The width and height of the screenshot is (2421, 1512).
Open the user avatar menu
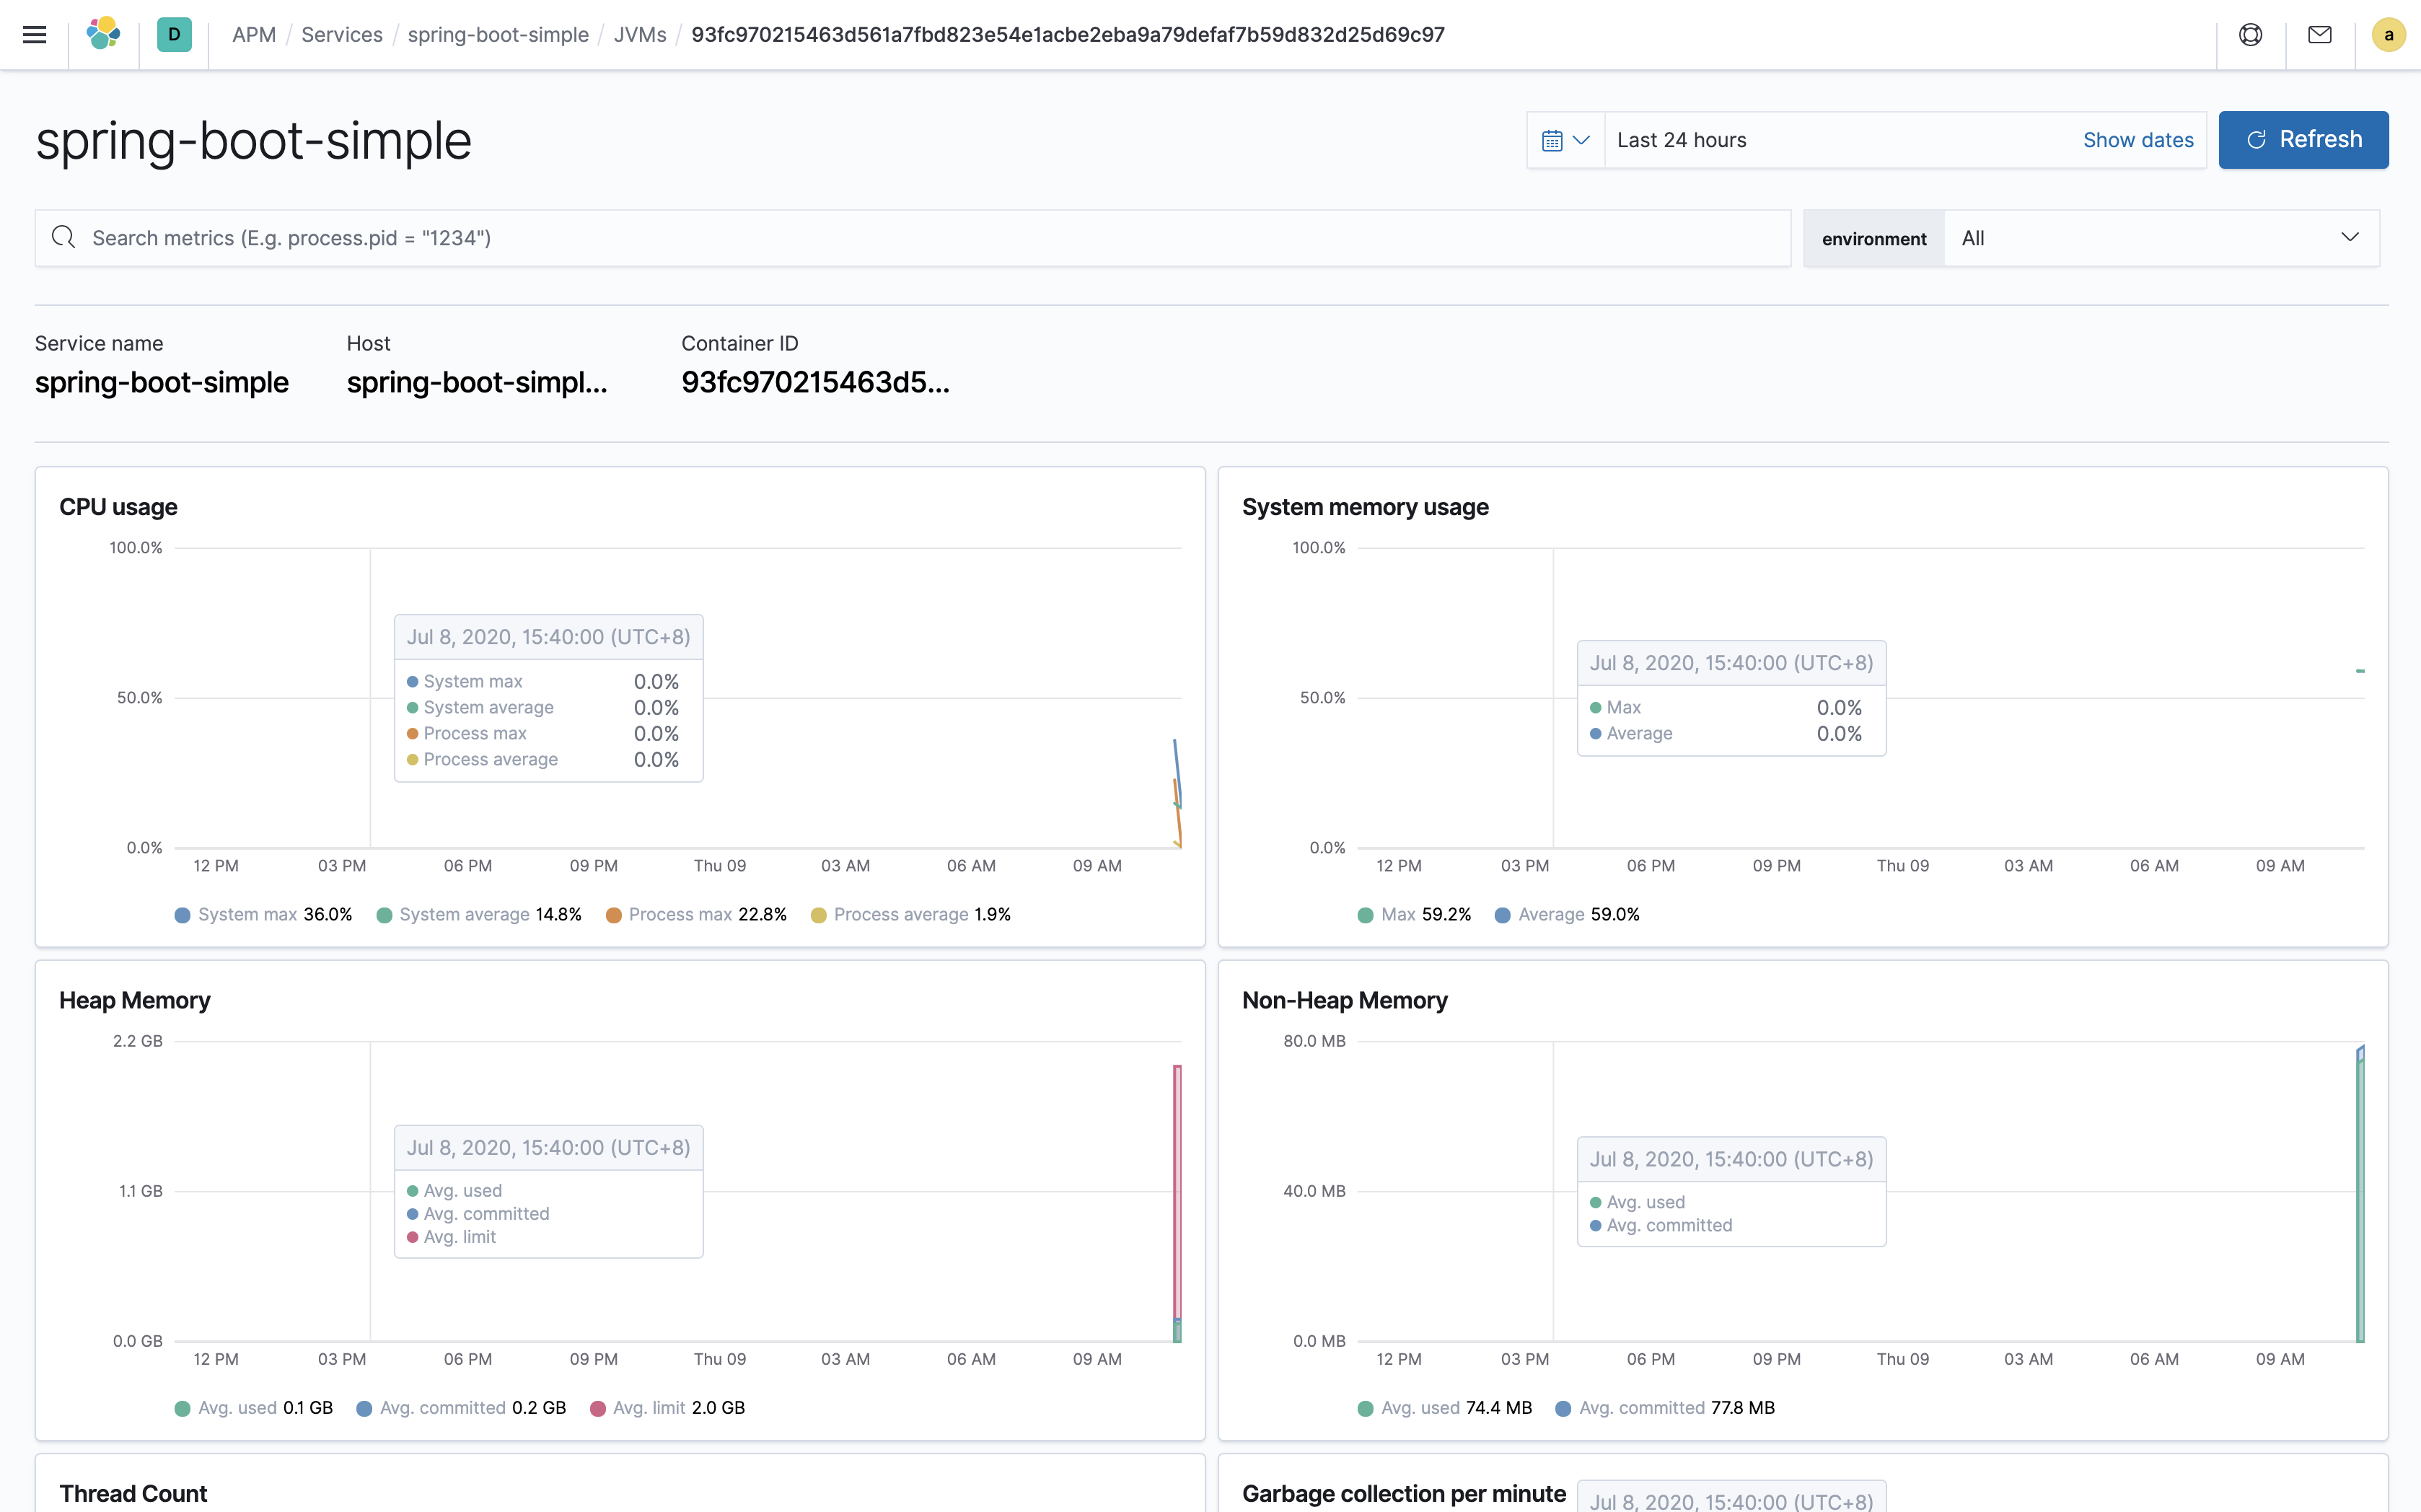2389,35
